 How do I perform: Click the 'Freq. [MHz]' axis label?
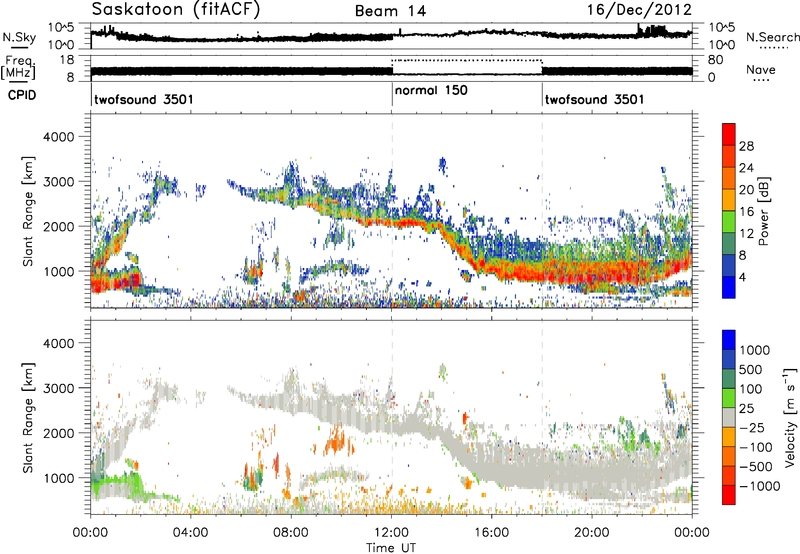click(19, 67)
